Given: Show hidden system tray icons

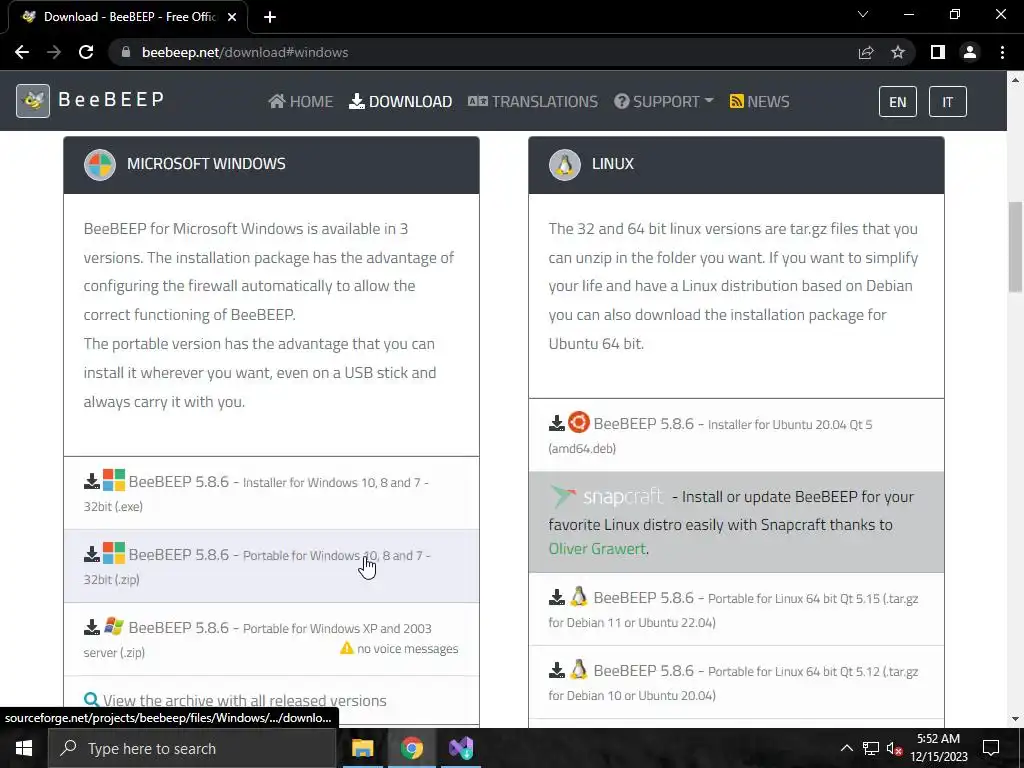Looking at the screenshot, I should (846, 748).
